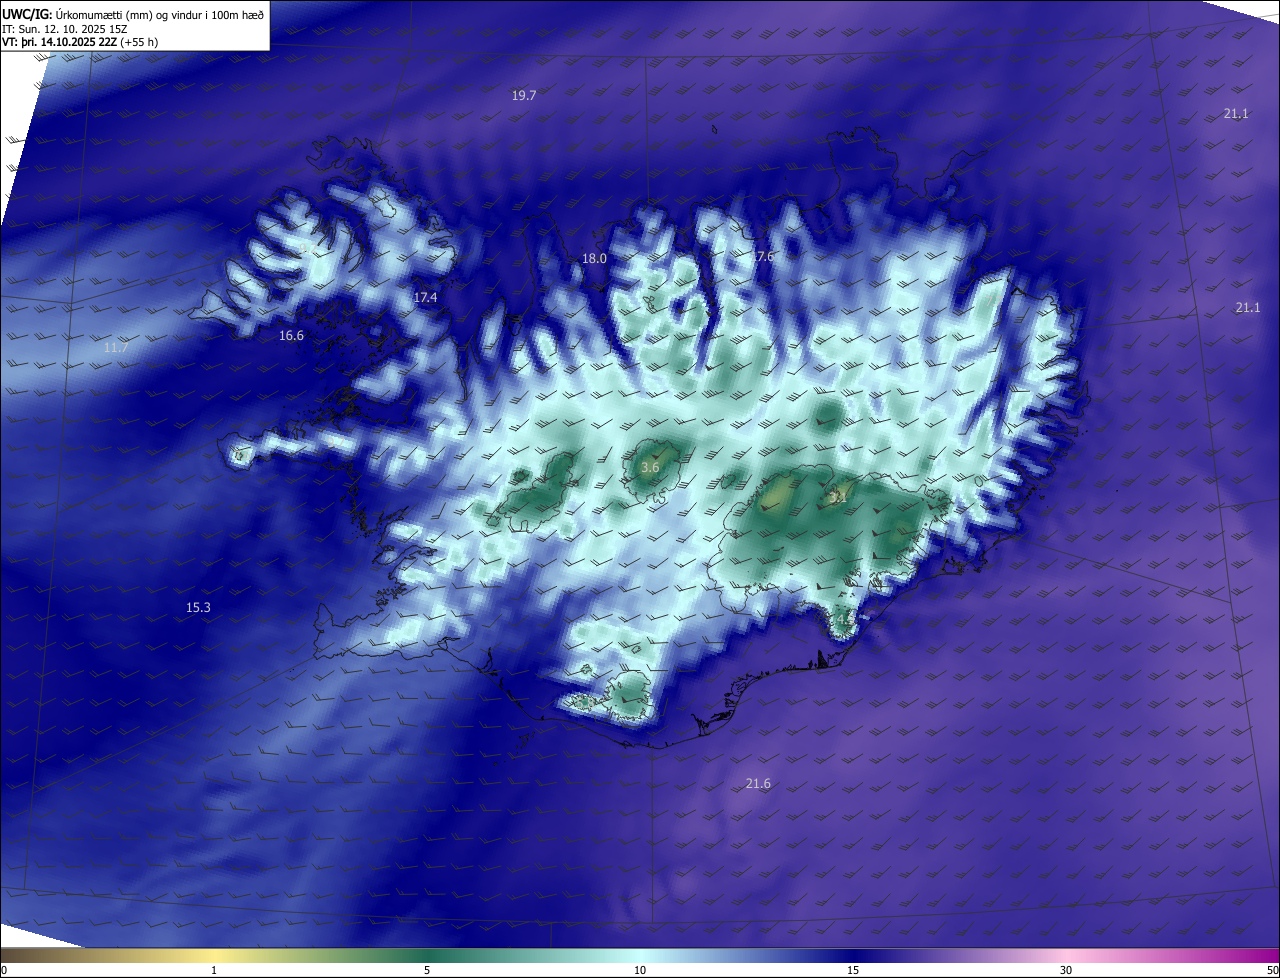Click the colorbar tick label '5'
The image size is (1280, 978).
tap(427, 970)
